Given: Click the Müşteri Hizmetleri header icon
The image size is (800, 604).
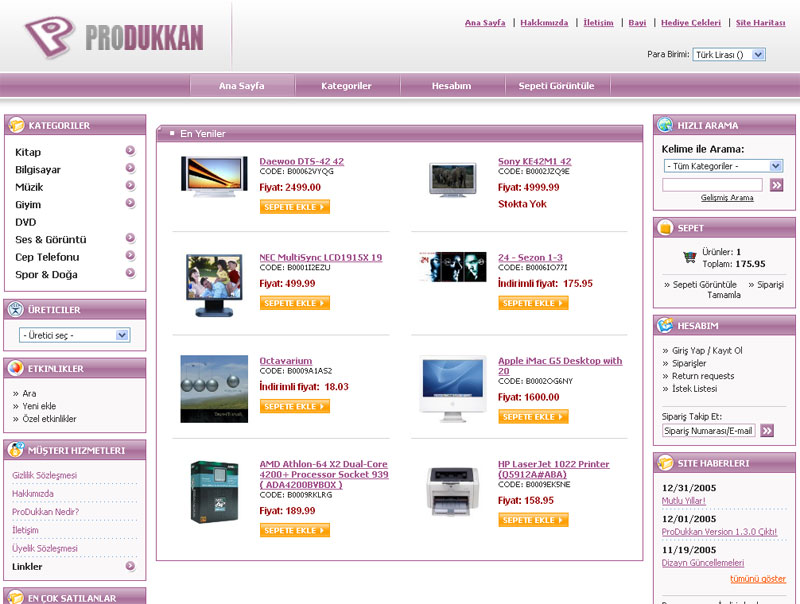Looking at the screenshot, I should pyautogui.click(x=16, y=449).
